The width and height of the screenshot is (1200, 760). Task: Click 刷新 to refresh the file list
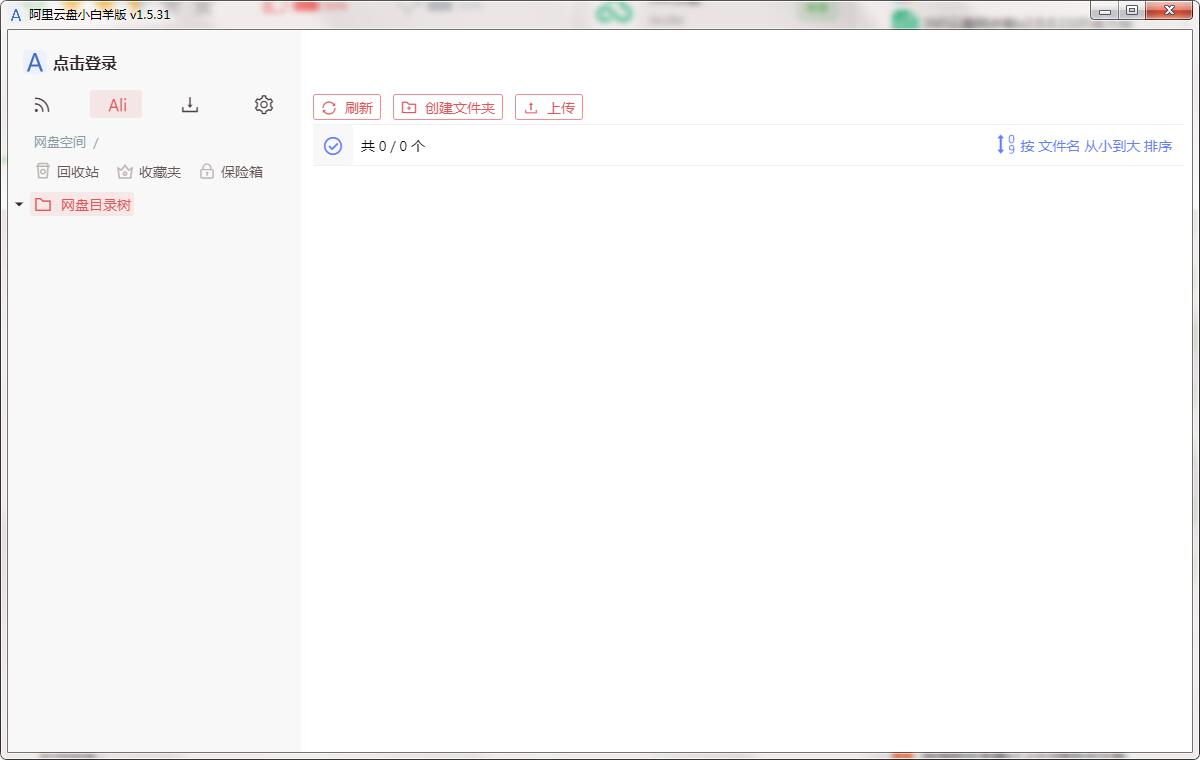[347, 106]
